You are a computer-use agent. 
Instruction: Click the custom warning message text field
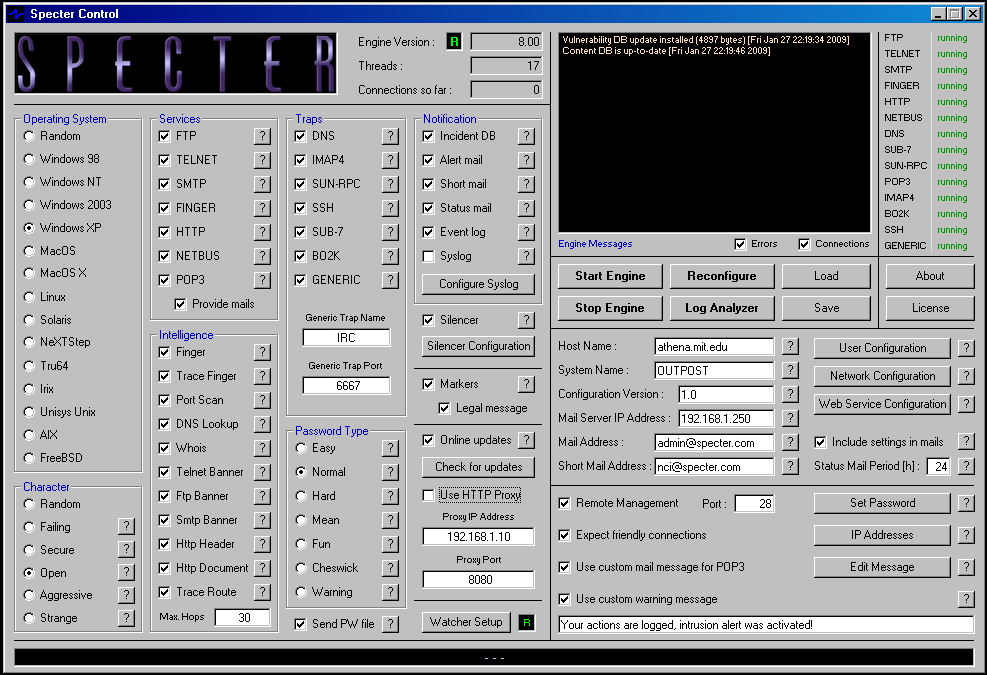point(766,625)
